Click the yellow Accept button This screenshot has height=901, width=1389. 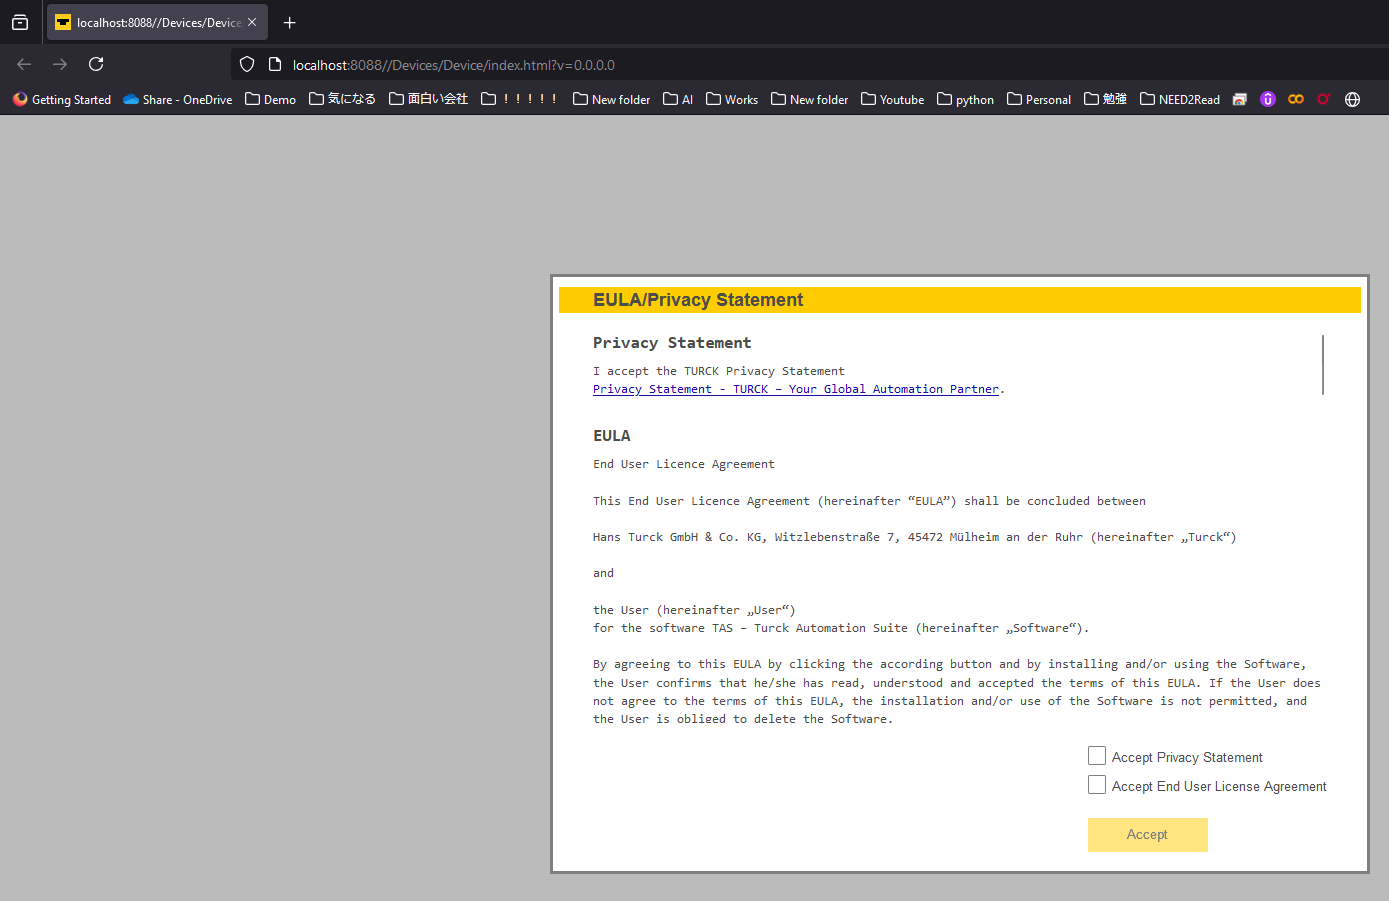click(1147, 835)
